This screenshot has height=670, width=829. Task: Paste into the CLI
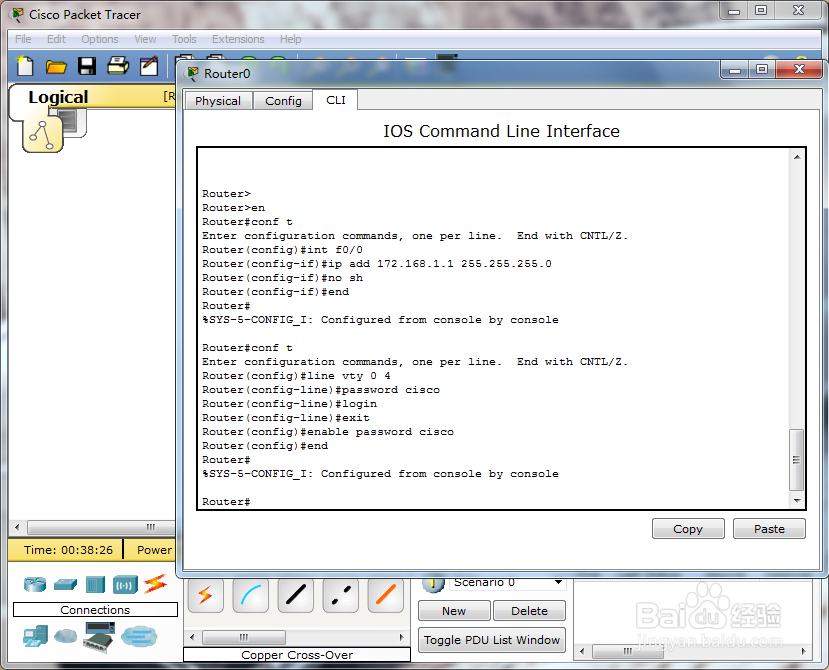(x=769, y=529)
